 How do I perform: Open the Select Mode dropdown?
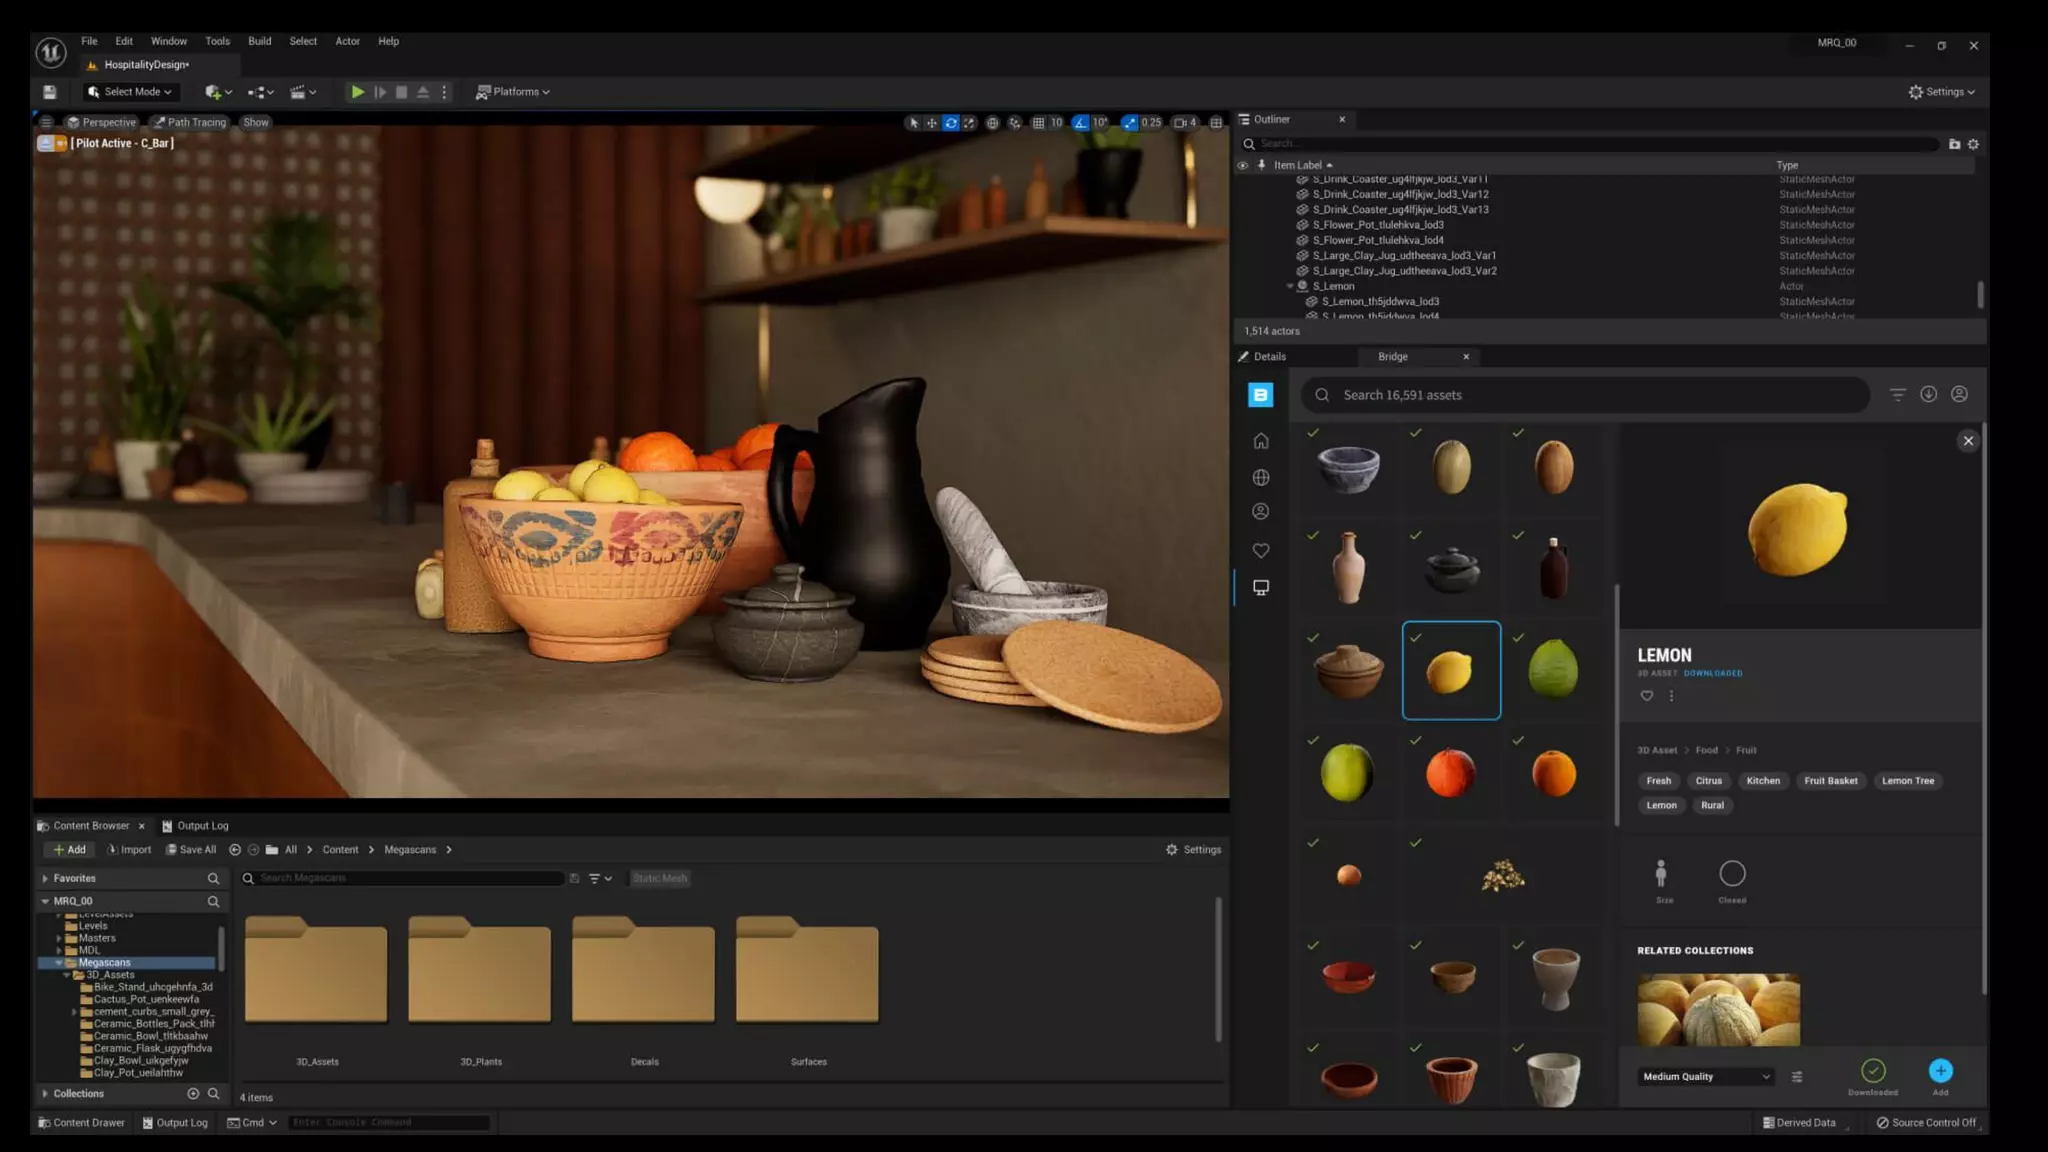click(x=129, y=92)
